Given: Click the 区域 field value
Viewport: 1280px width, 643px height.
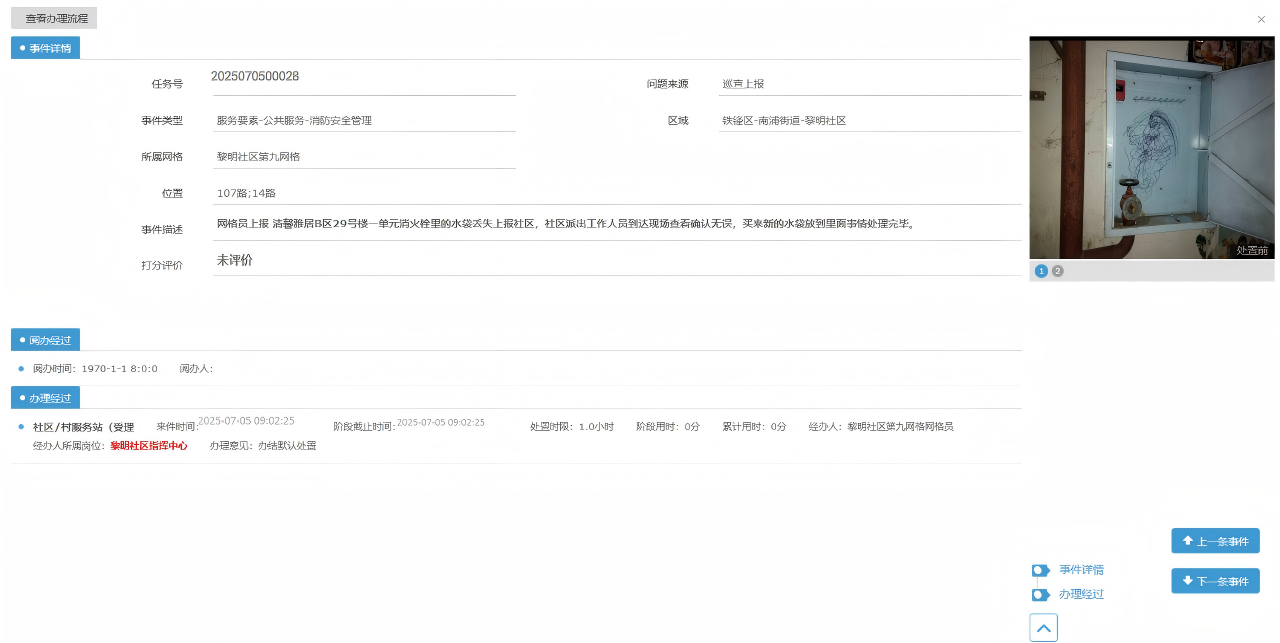Looking at the screenshot, I should [868, 121].
